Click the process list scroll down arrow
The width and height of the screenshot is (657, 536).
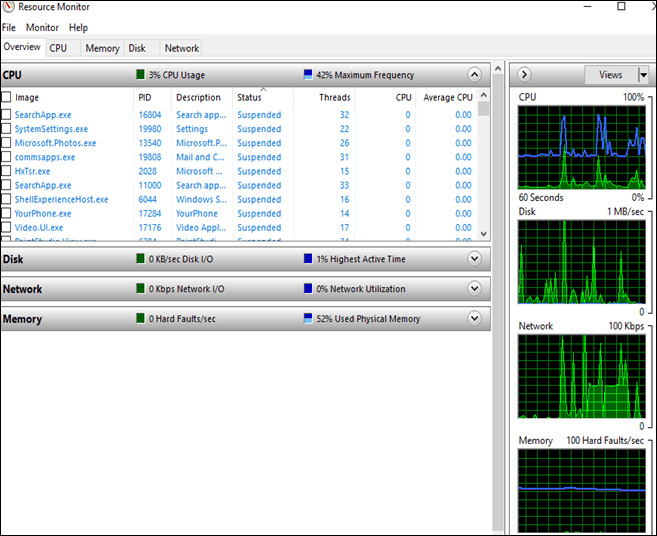click(x=484, y=234)
